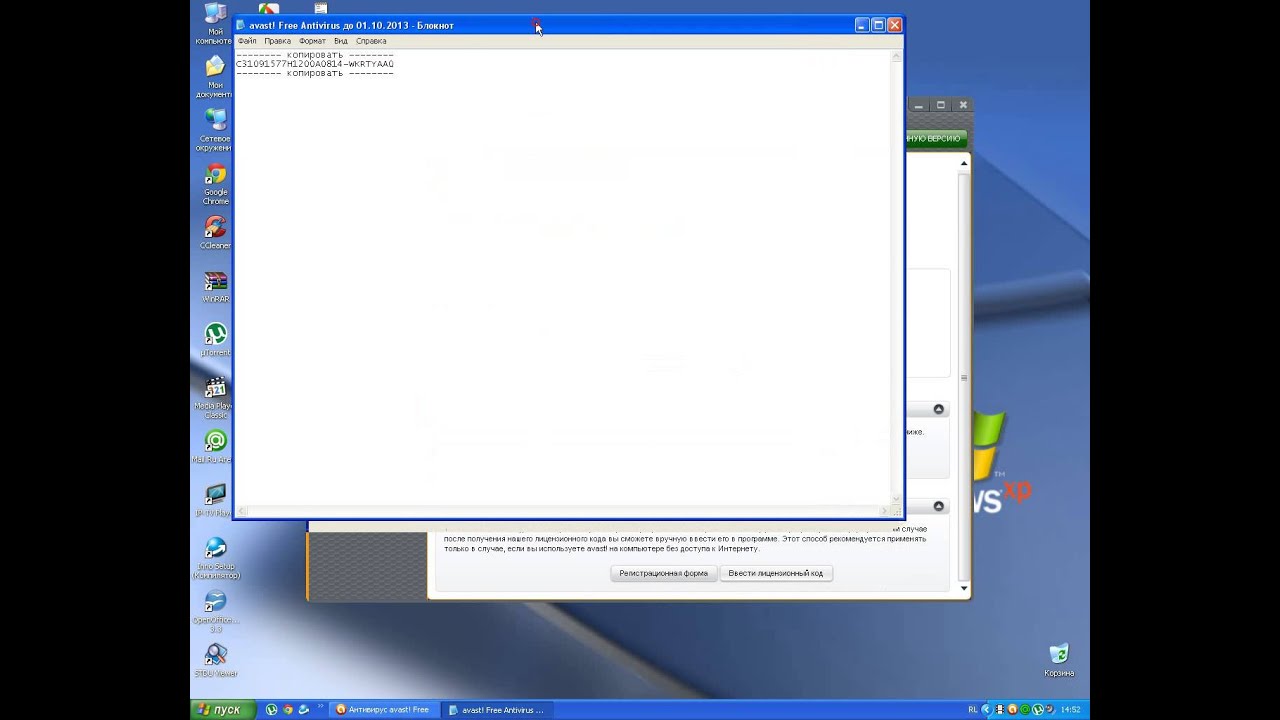The width and height of the screenshot is (1280, 720).
Task: Open the Файл menu in Notepad
Action: click(247, 41)
